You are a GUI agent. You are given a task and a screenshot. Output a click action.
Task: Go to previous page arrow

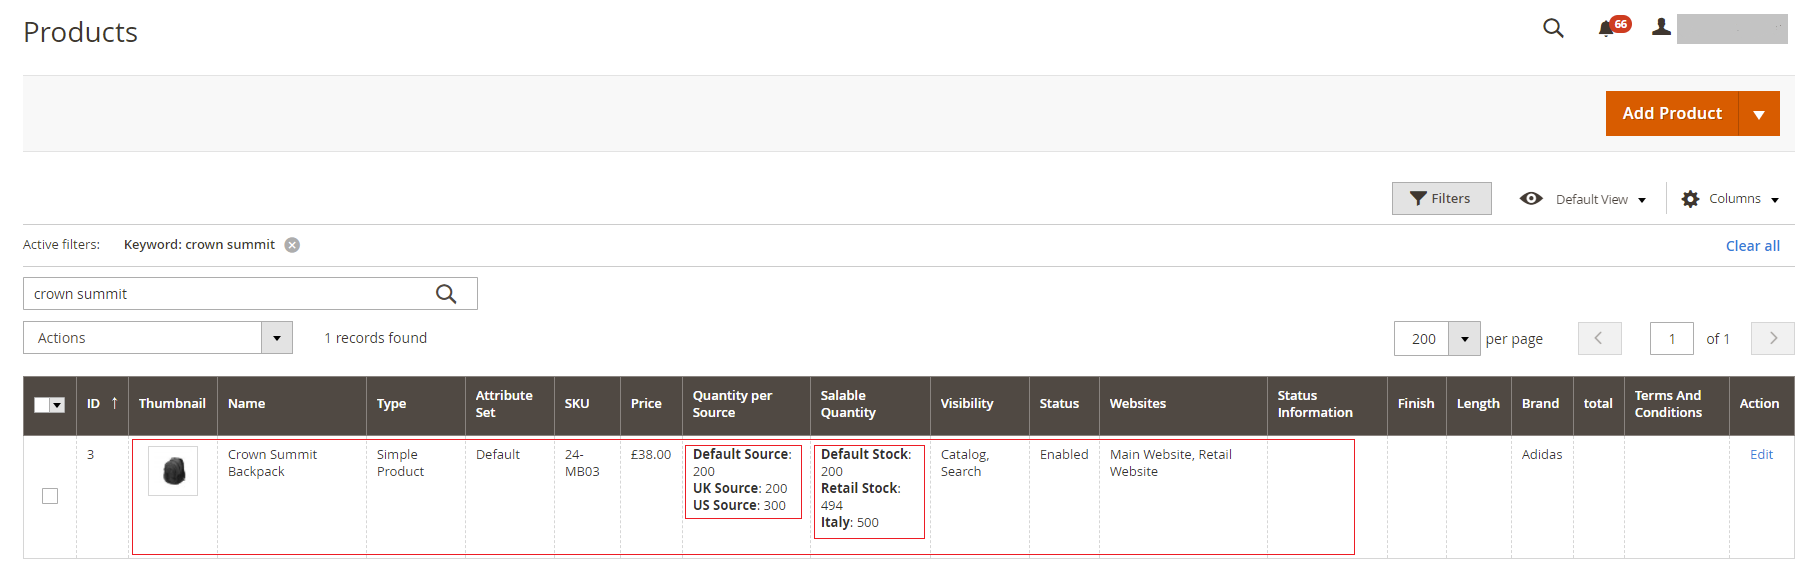point(1599,338)
